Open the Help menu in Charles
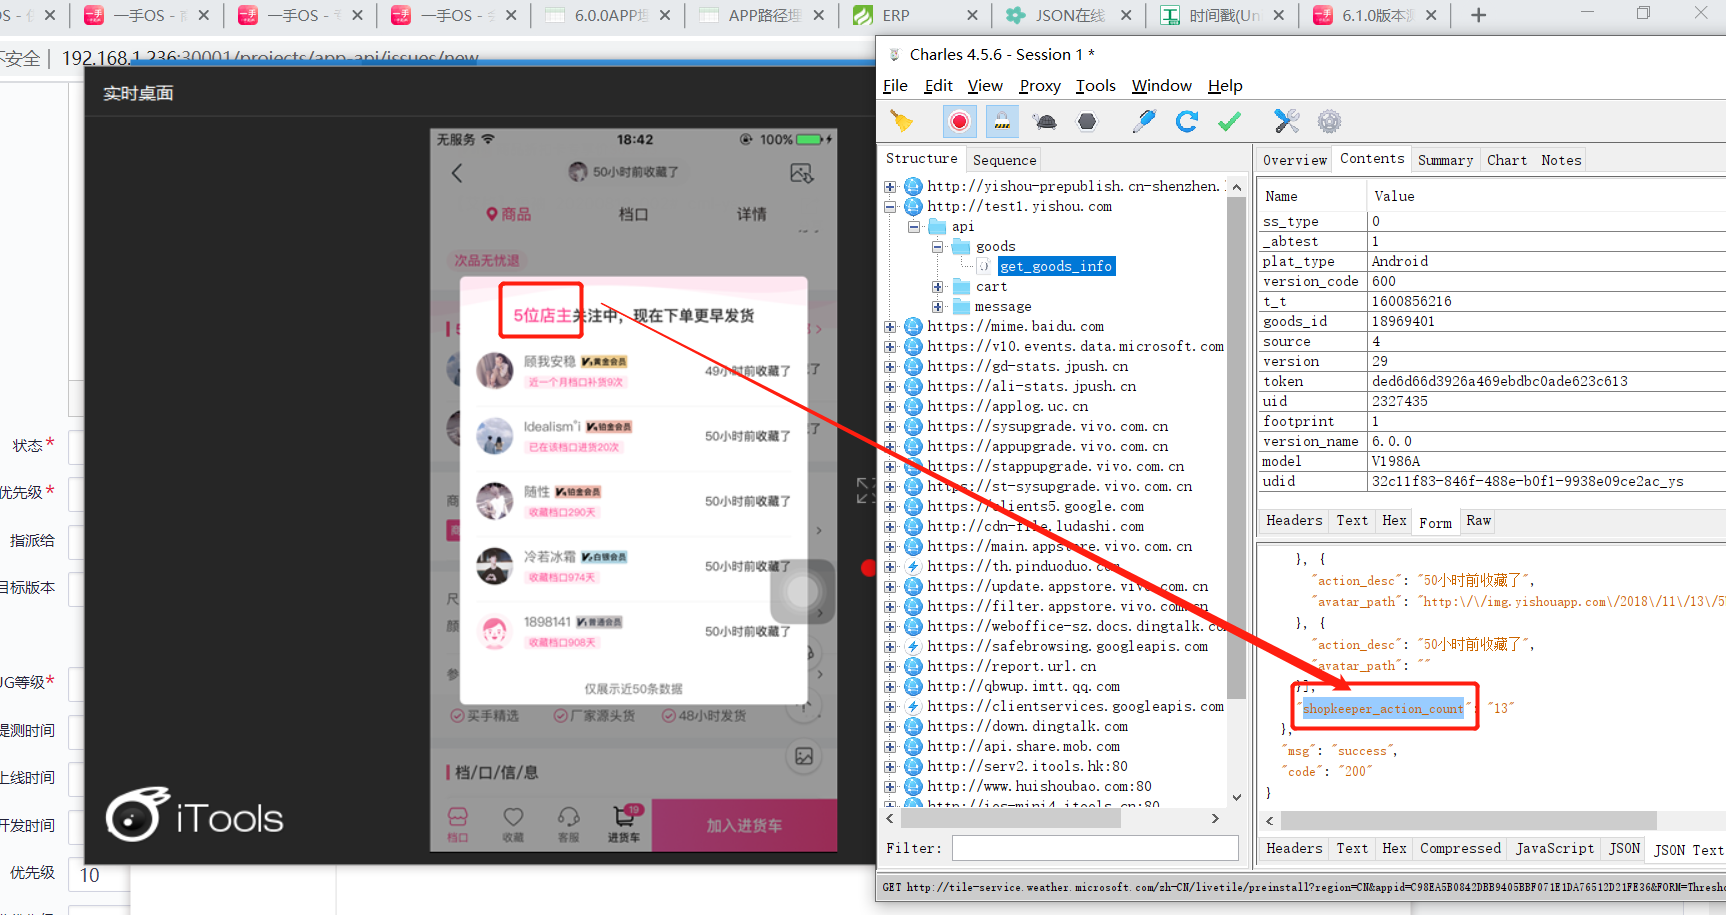The image size is (1726, 915). tap(1225, 86)
